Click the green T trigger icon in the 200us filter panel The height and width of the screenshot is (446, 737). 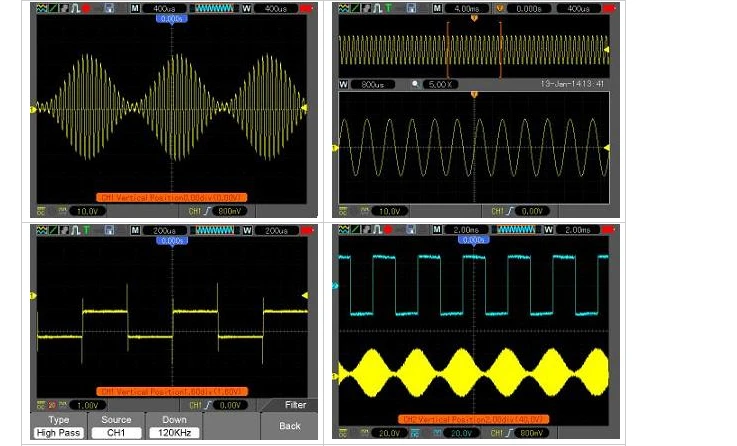[x=86, y=230]
